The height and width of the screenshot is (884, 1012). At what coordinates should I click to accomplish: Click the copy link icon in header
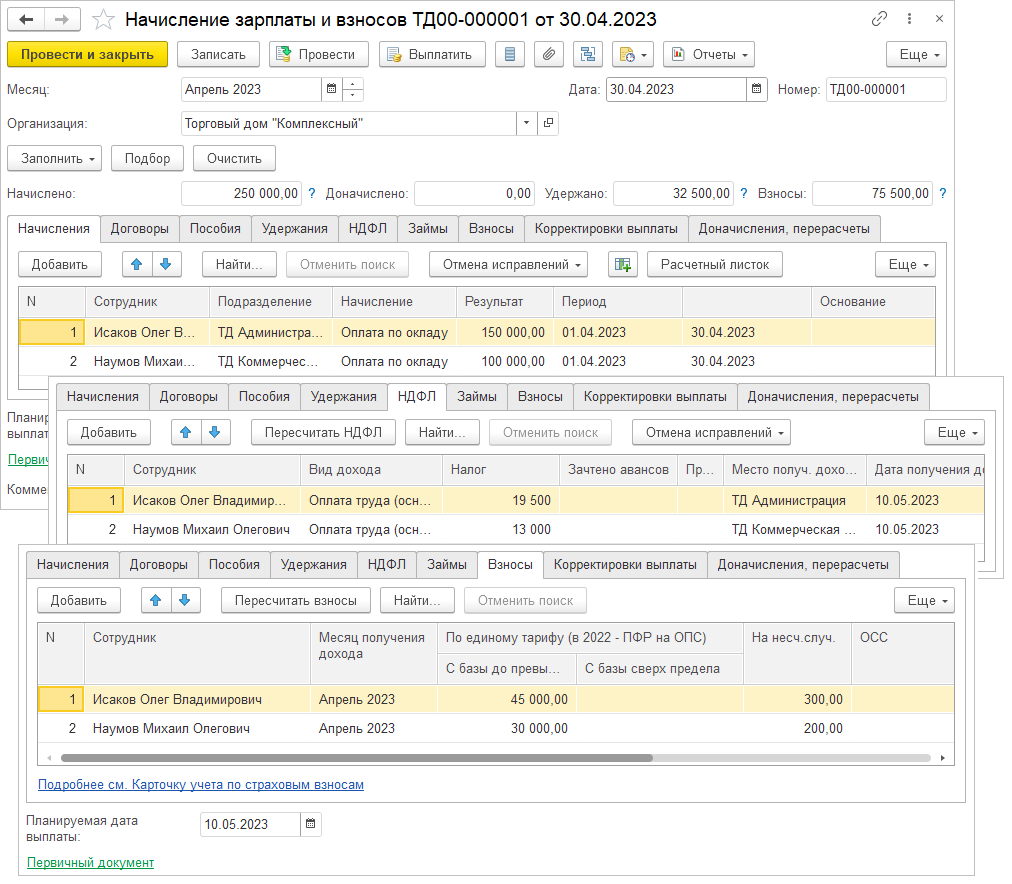pyautogui.click(x=880, y=19)
